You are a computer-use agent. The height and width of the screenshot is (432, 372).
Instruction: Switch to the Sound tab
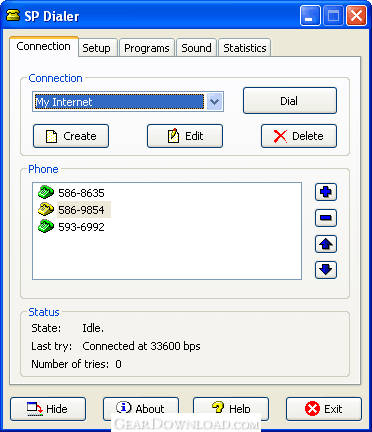(x=196, y=48)
